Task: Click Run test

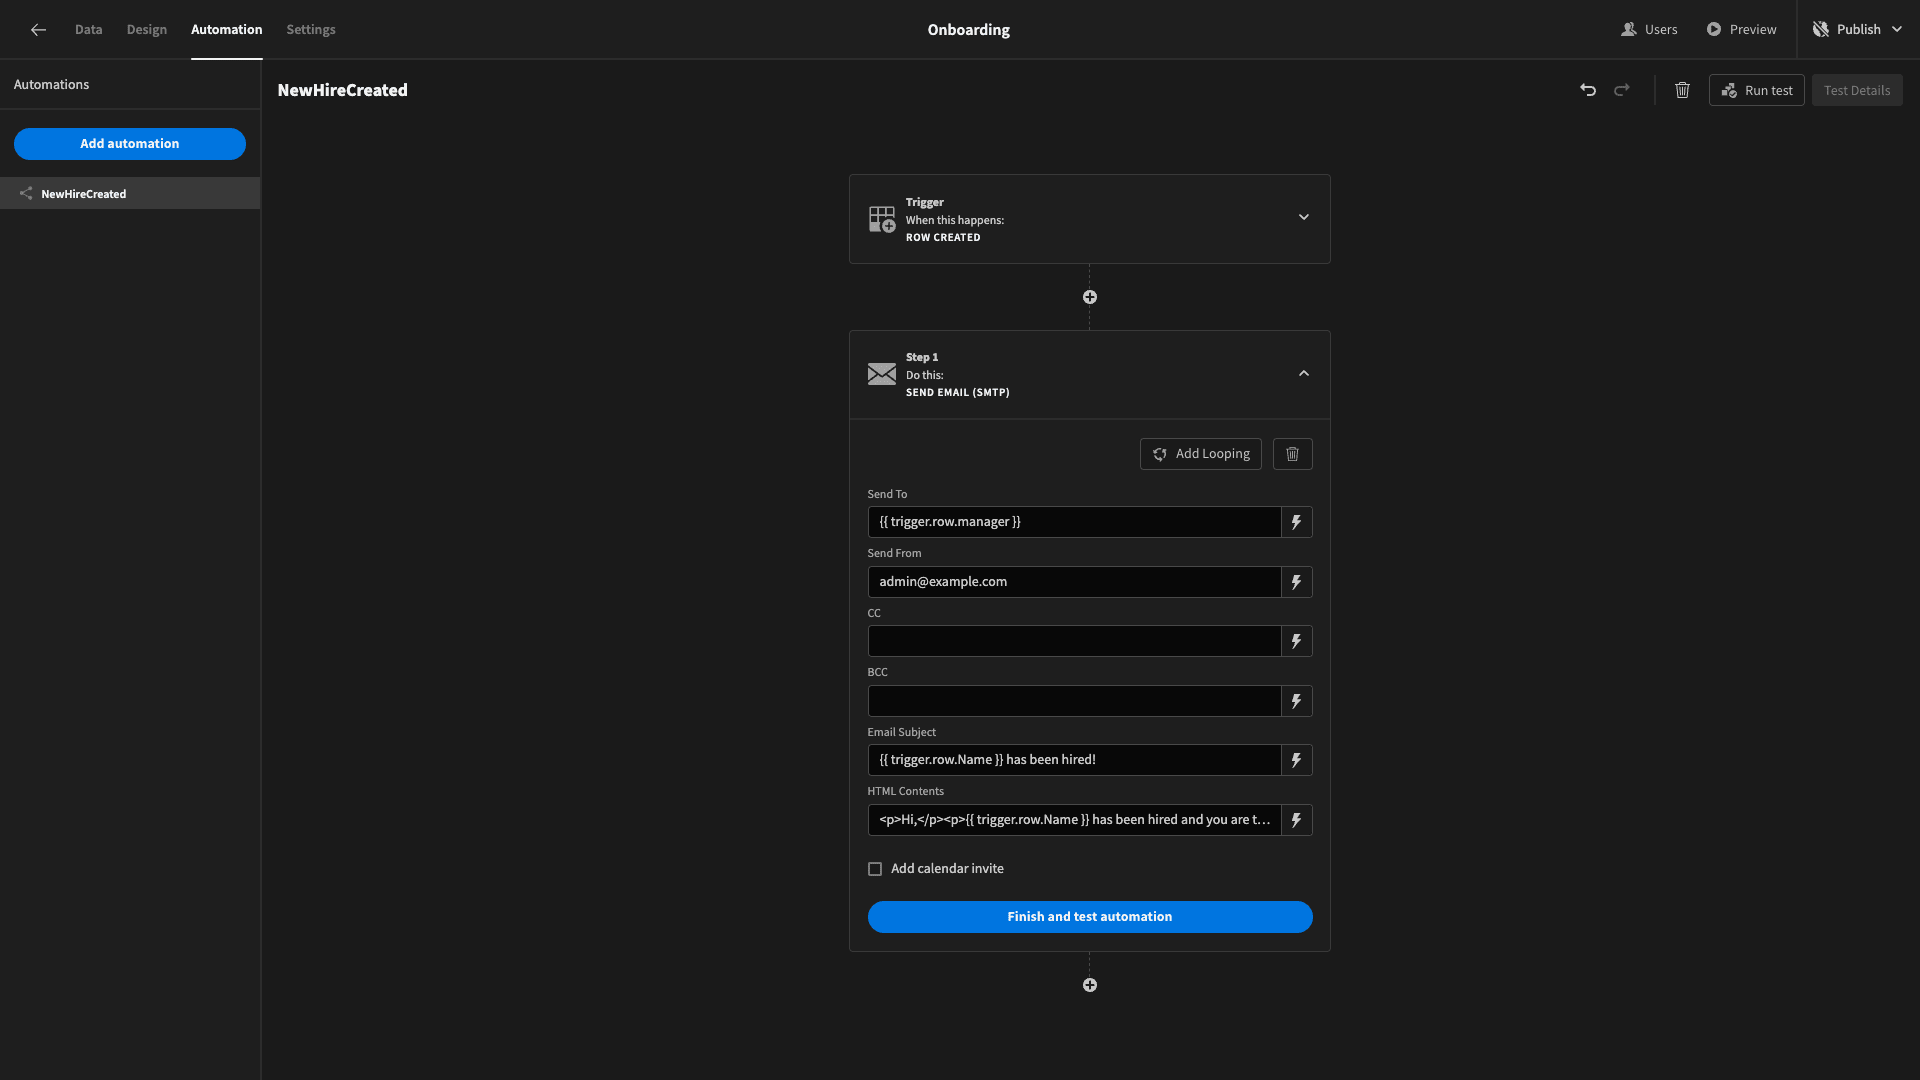Action: coord(1757,90)
